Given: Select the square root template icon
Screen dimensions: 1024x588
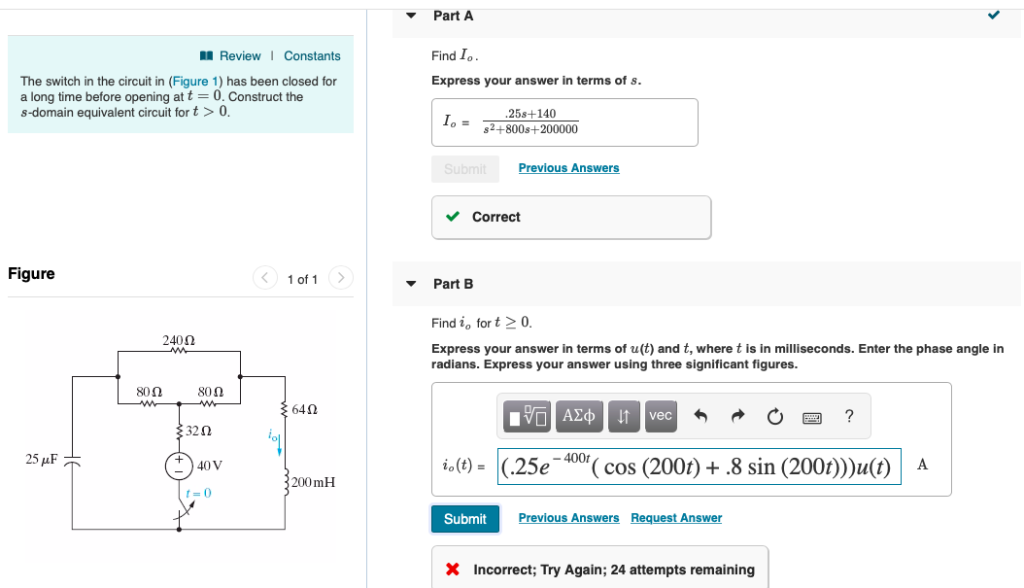Looking at the screenshot, I should click(x=527, y=416).
